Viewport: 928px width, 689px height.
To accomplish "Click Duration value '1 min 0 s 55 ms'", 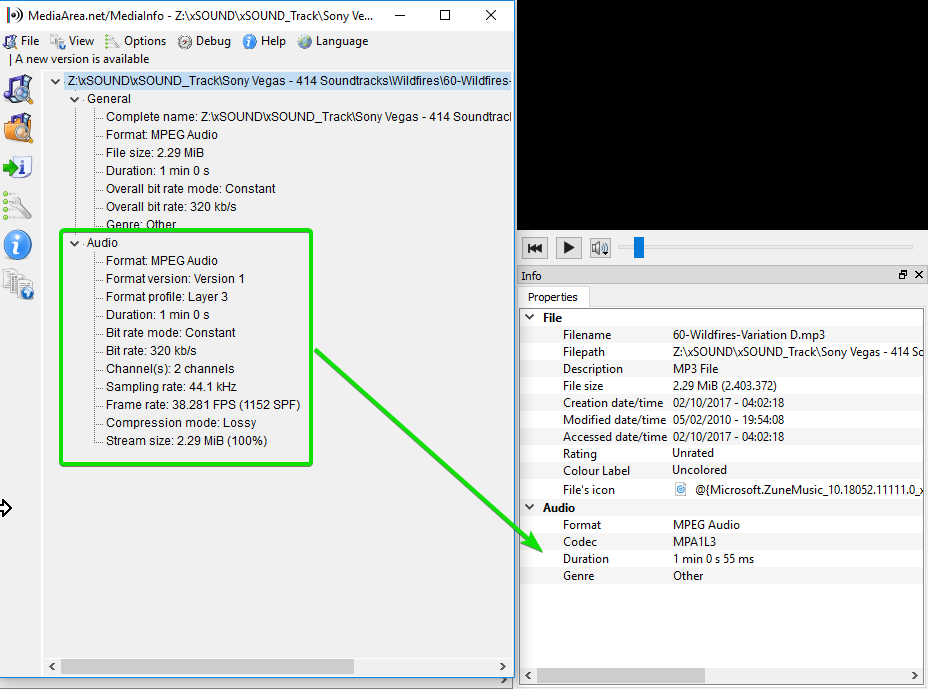I will point(713,559).
